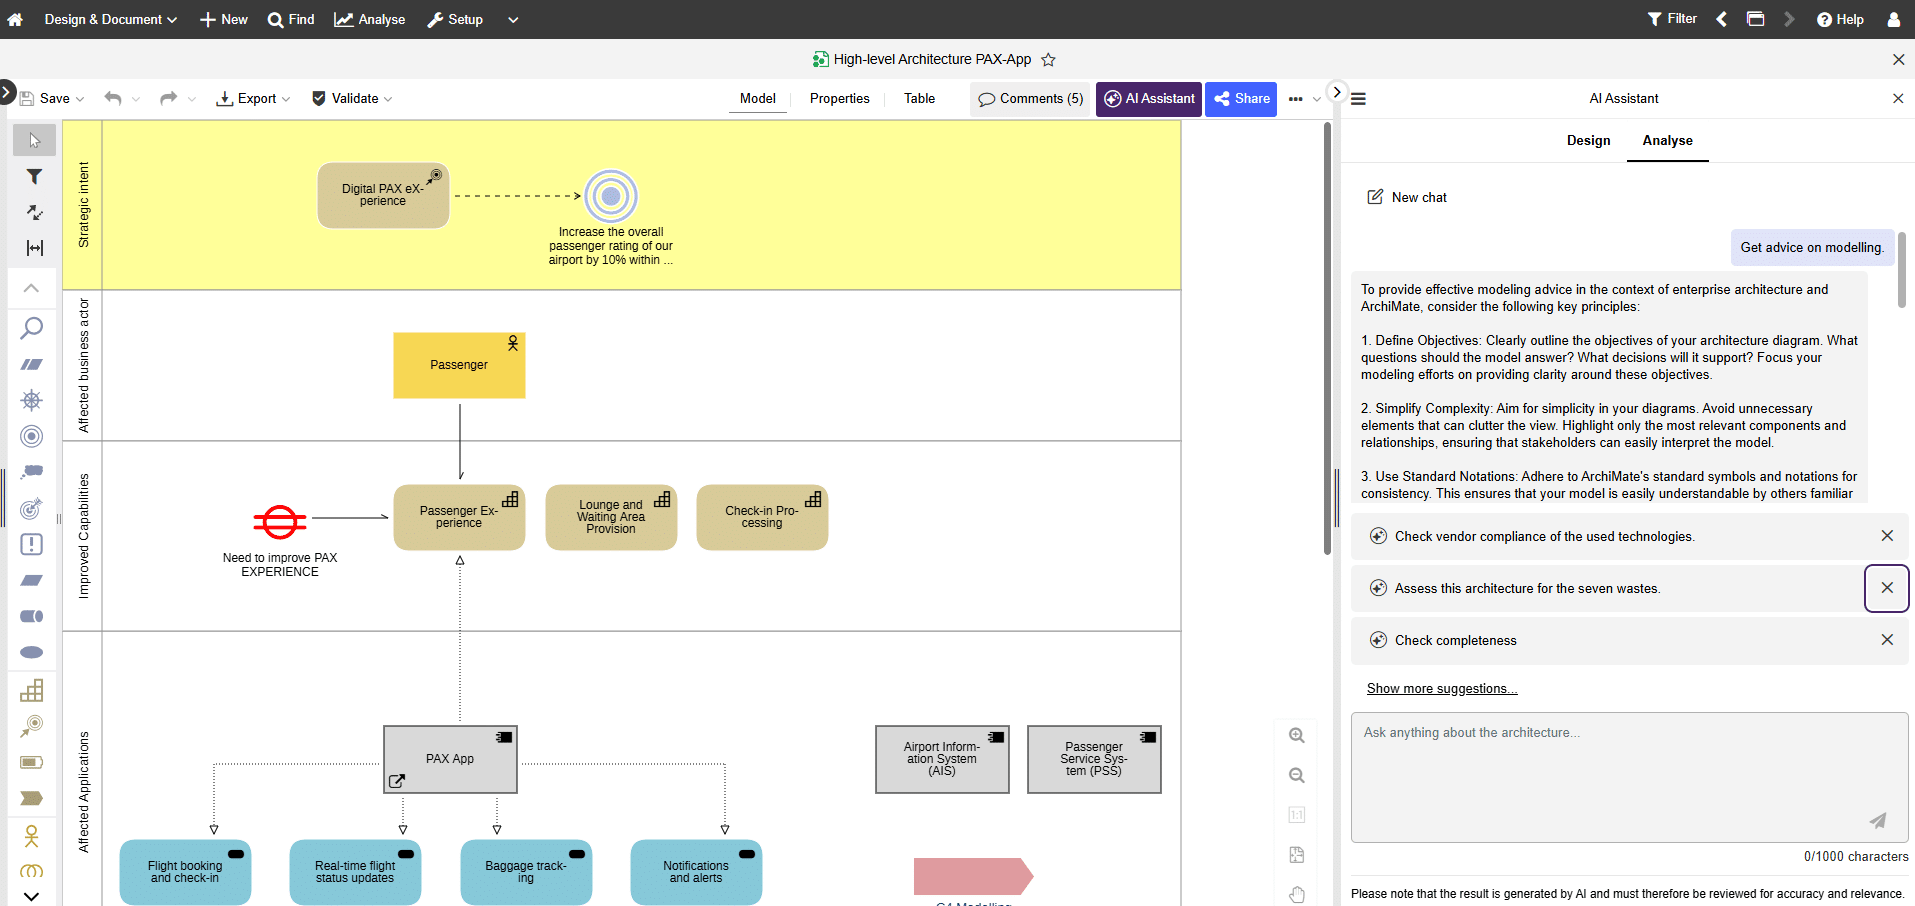The width and height of the screenshot is (1915, 906).
Task: Zoom out of the diagram canvas
Action: click(1296, 775)
